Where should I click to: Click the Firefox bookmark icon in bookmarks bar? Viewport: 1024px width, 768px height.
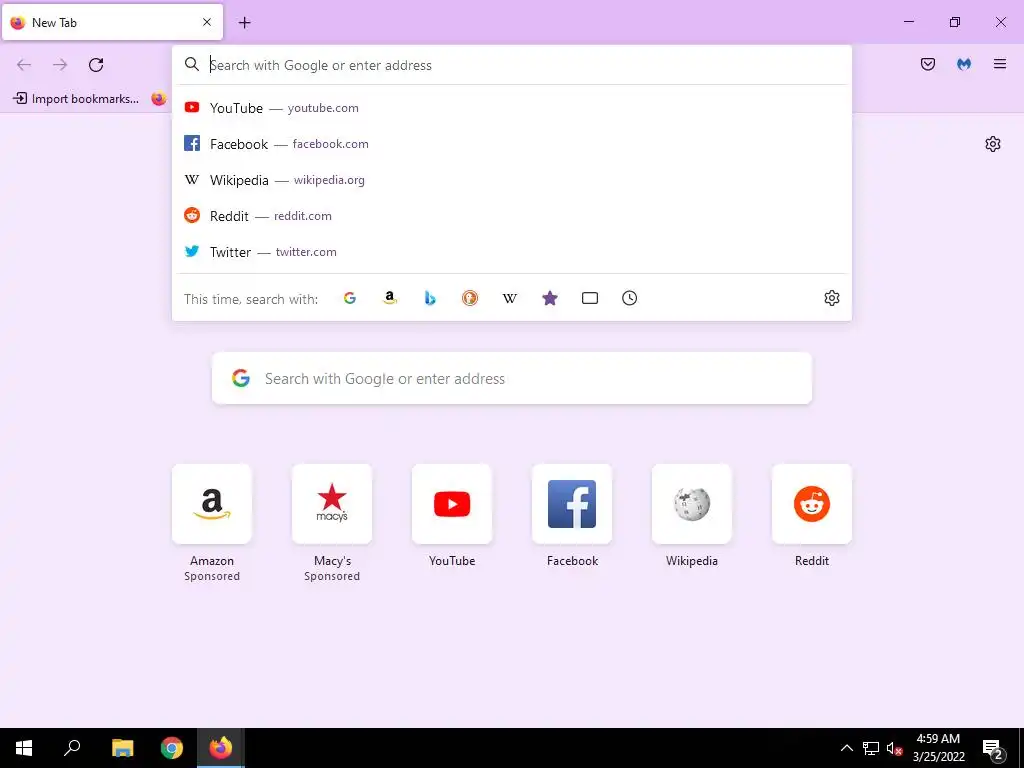point(159,99)
